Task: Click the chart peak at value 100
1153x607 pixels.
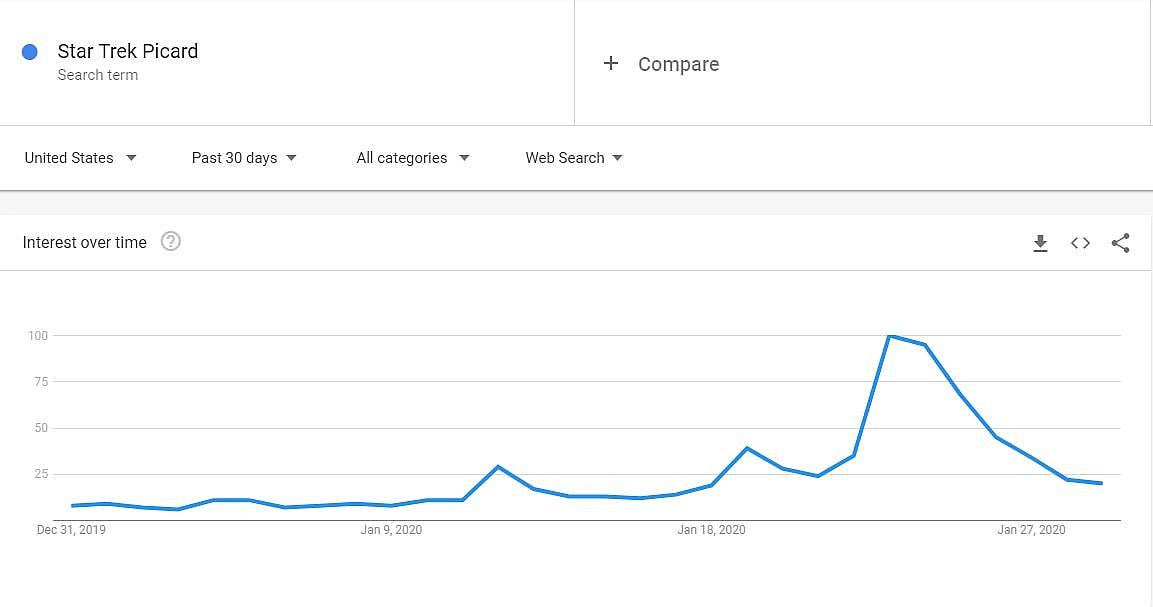Action: pyautogui.click(x=889, y=336)
